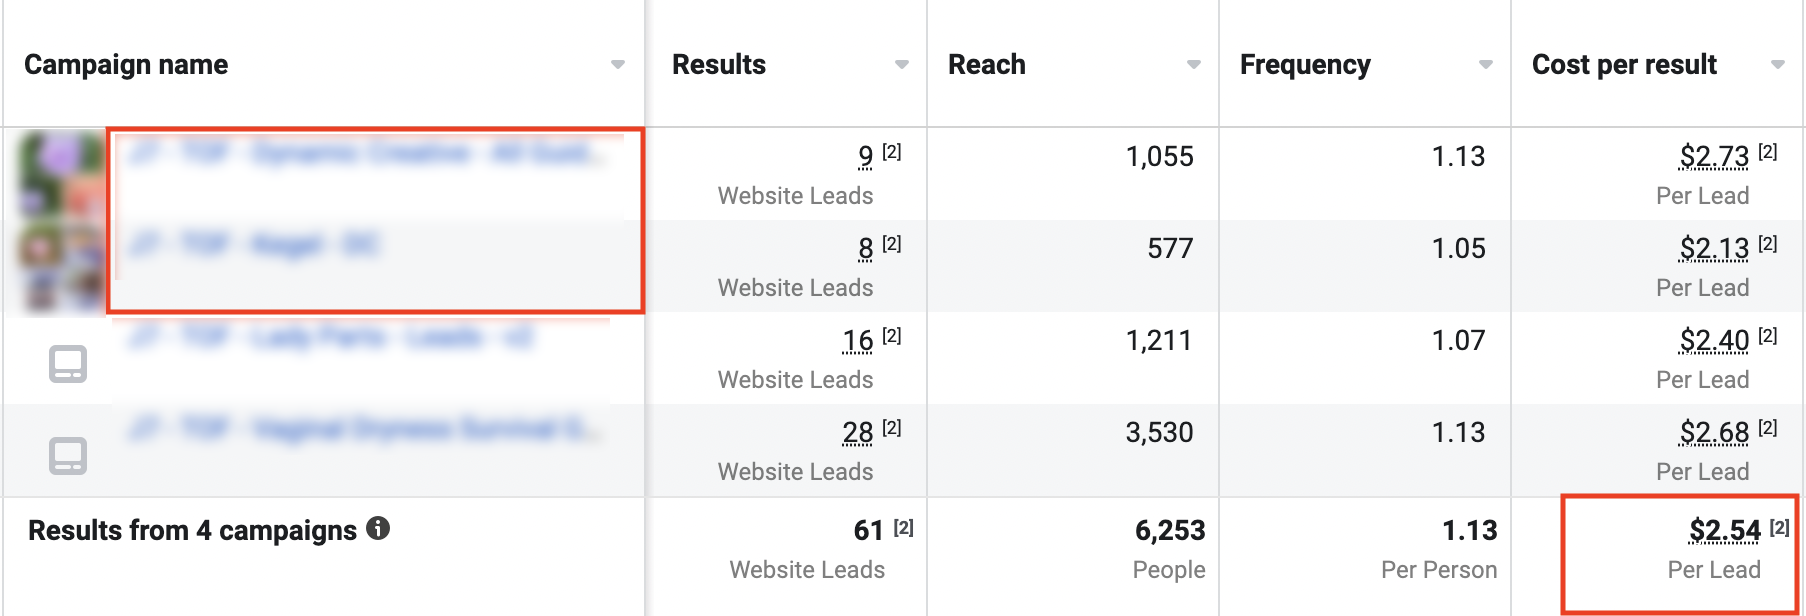Click the footnote [2] beside $2.40 cost
The image size is (1806, 616).
[x=1768, y=336]
